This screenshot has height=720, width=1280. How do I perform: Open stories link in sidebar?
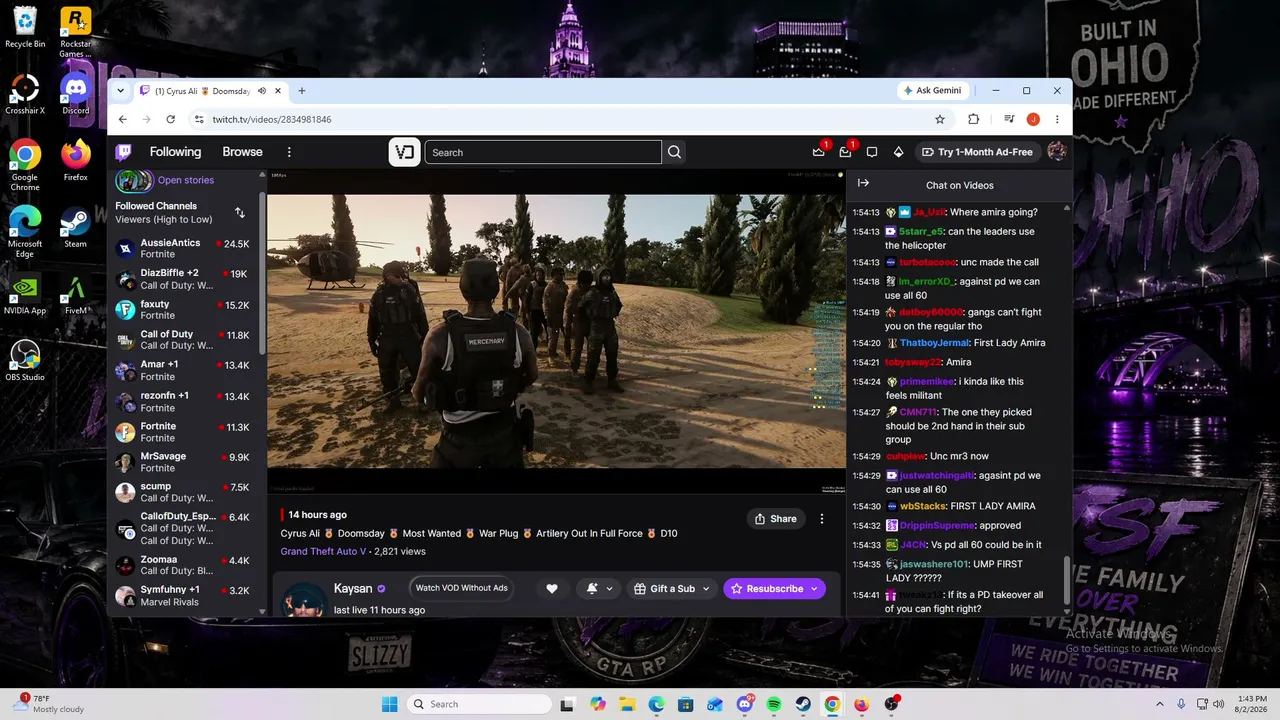pyautogui.click(x=186, y=180)
